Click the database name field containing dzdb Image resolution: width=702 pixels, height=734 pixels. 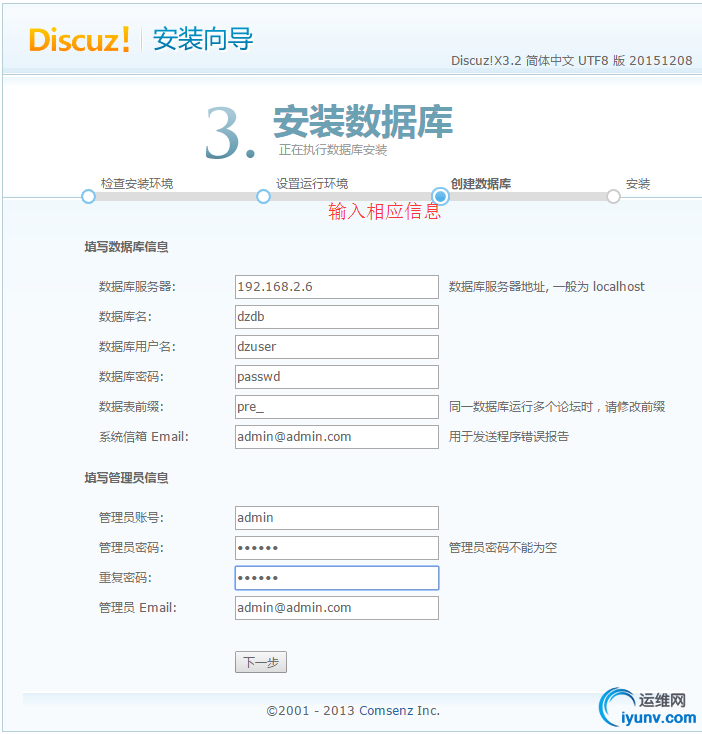click(x=336, y=317)
